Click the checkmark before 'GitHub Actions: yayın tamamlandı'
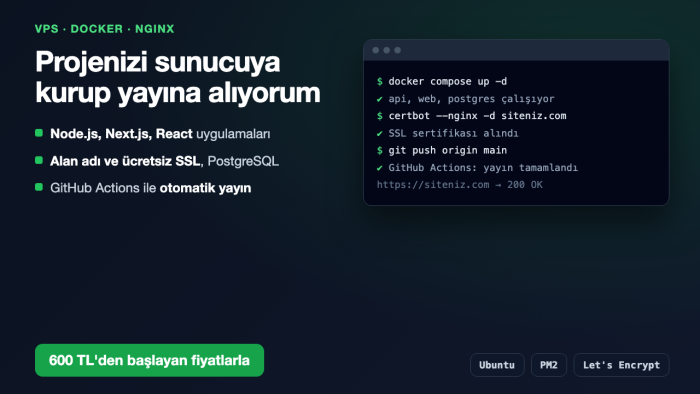Screen dimensions: 700x394 [379, 168]
